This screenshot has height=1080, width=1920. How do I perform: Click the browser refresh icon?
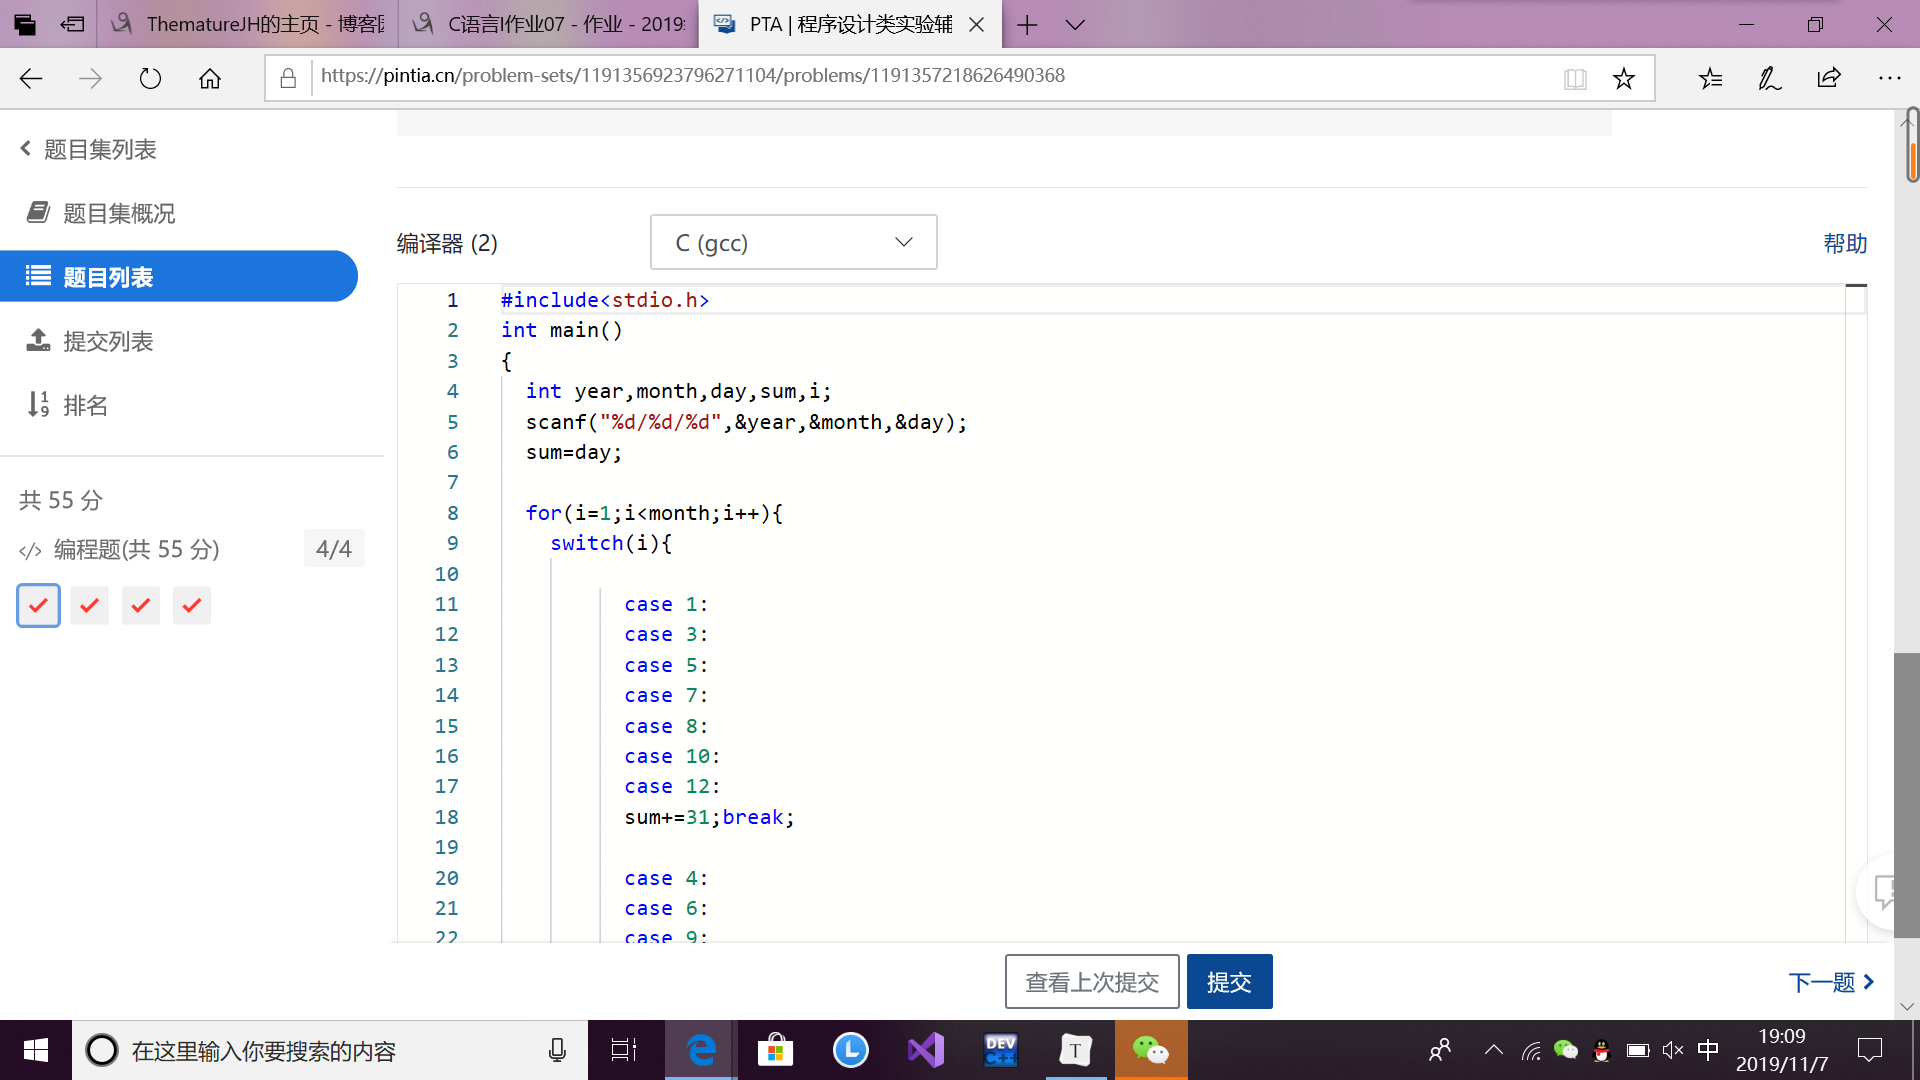coord(150,78)
